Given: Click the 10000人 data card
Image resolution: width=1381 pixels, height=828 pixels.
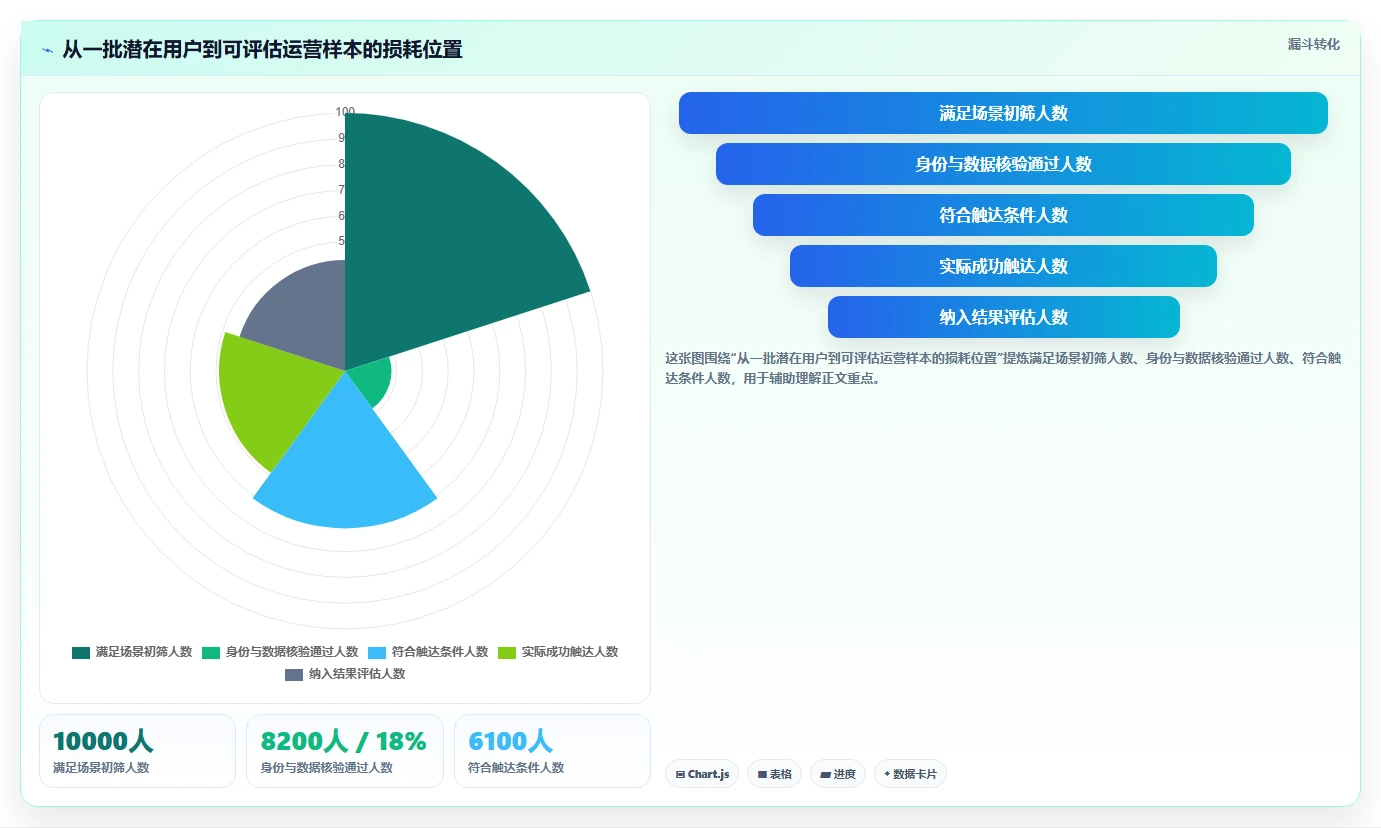Looking at the screenshot, I should 137,751.
